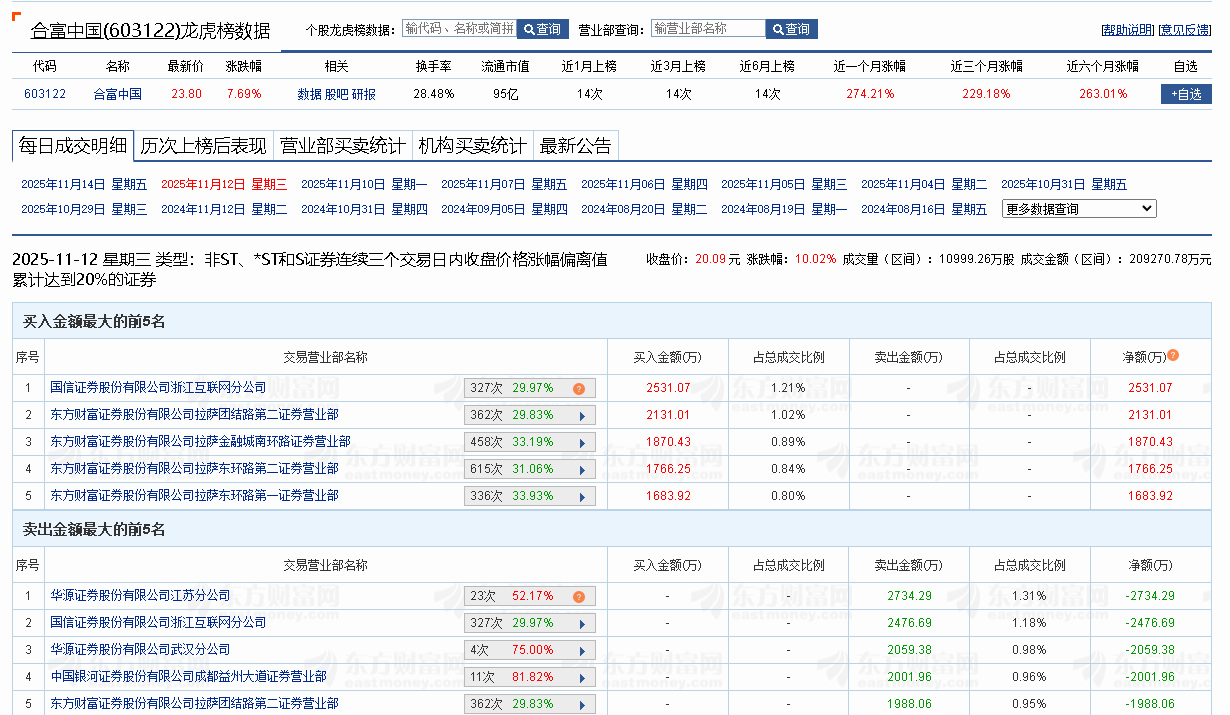Open 华源证券江苏分公司 link

point(140,595)
